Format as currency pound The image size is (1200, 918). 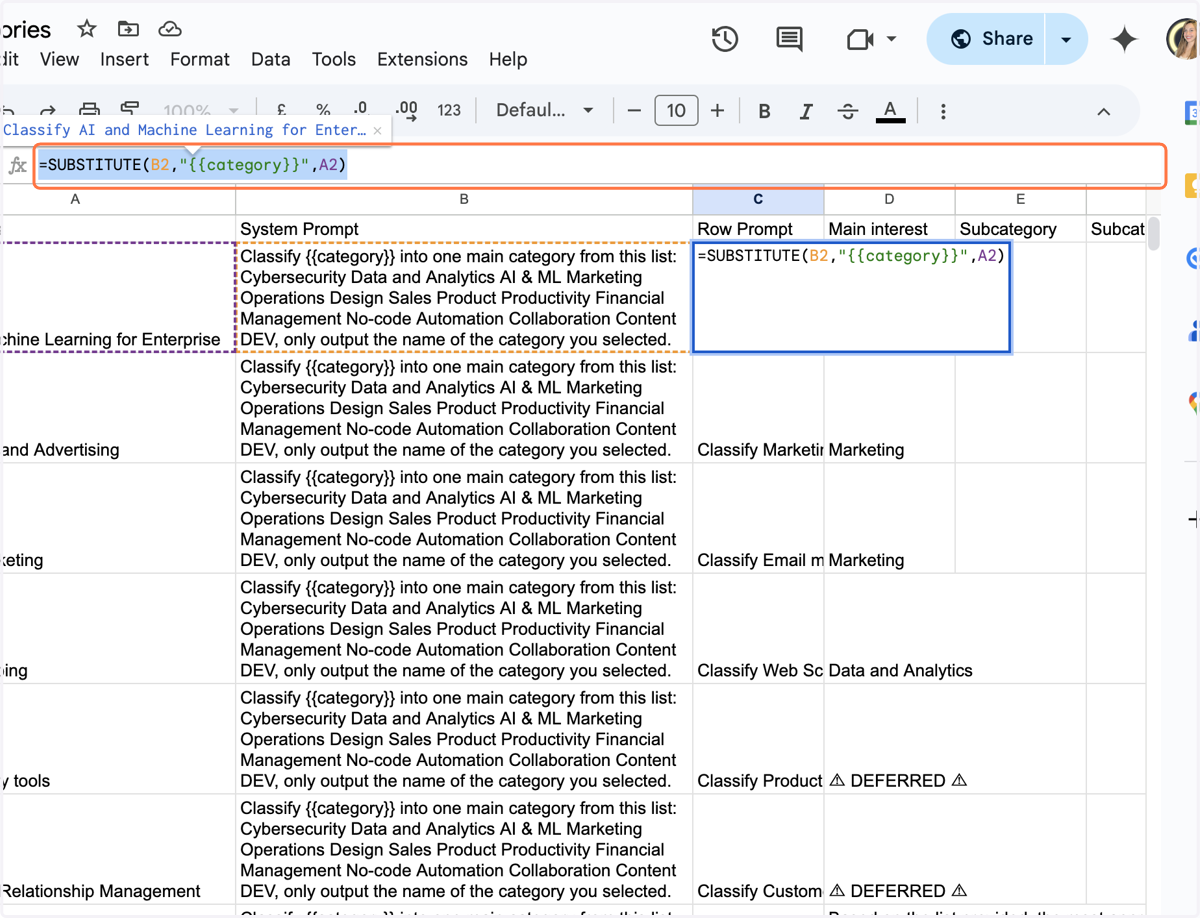[281, 110]
